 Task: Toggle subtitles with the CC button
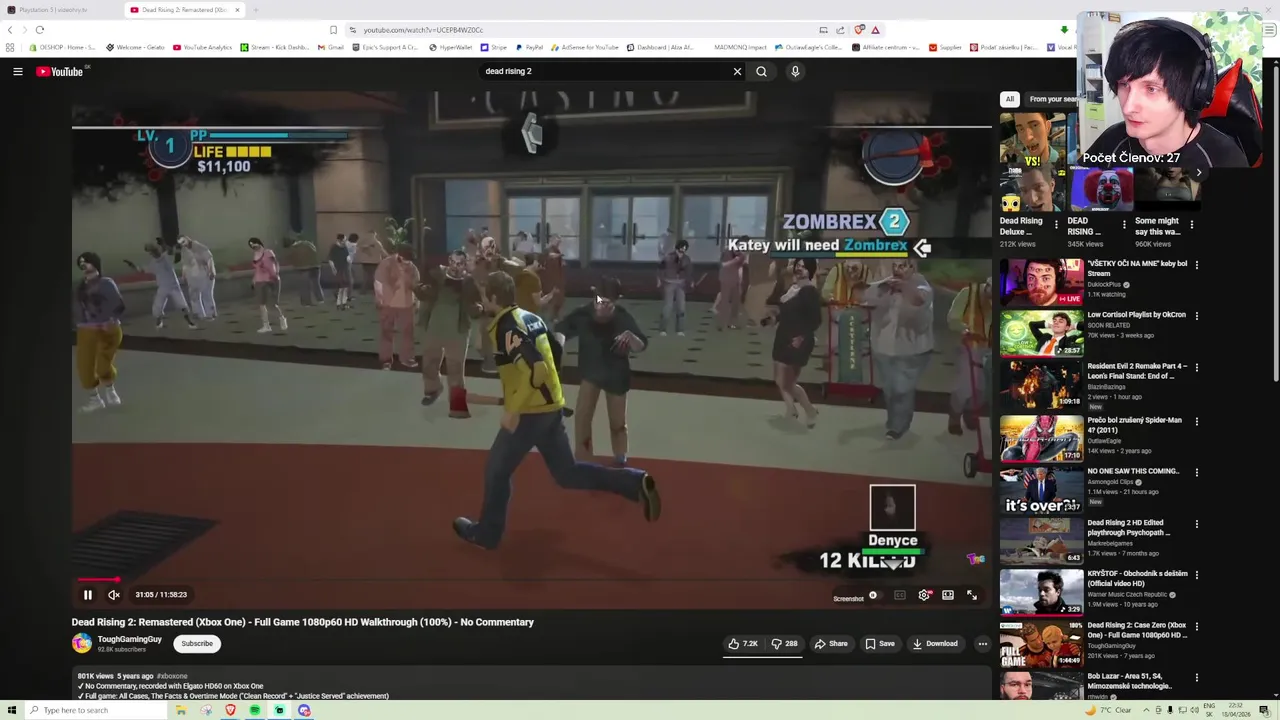coord(900,595)
